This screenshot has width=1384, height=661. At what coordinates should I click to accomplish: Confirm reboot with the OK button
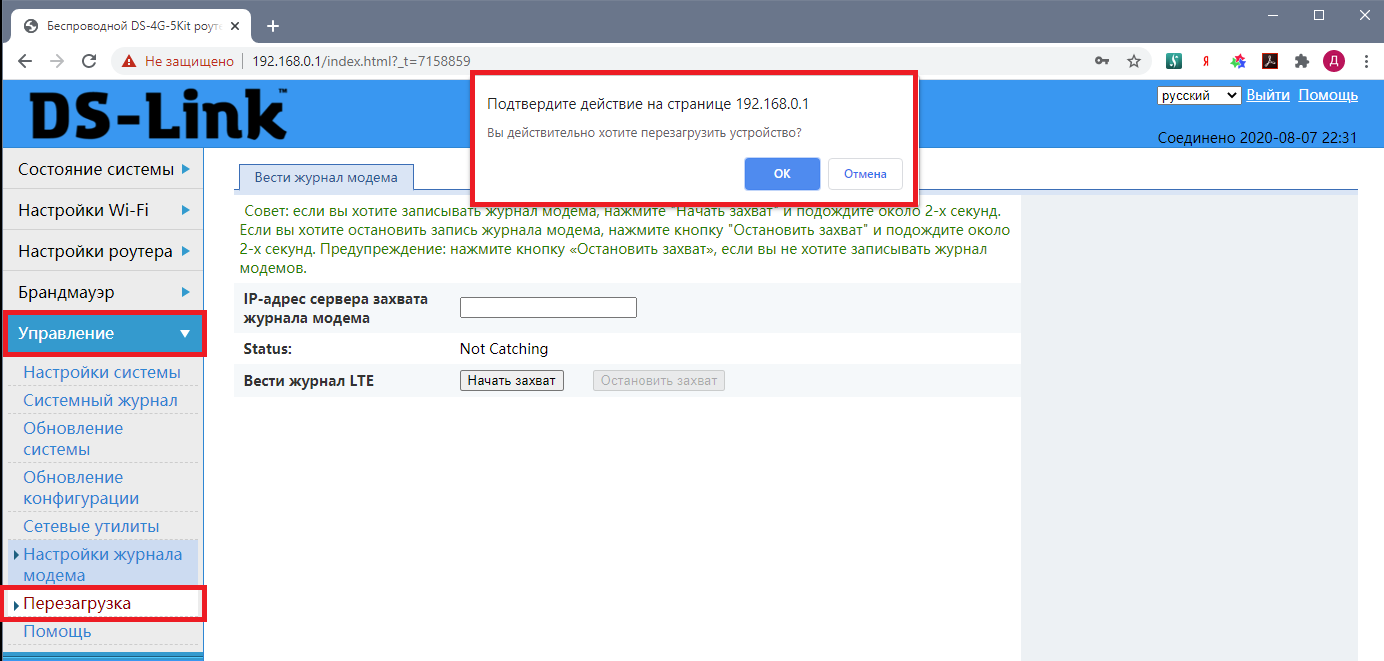point(782,174)
